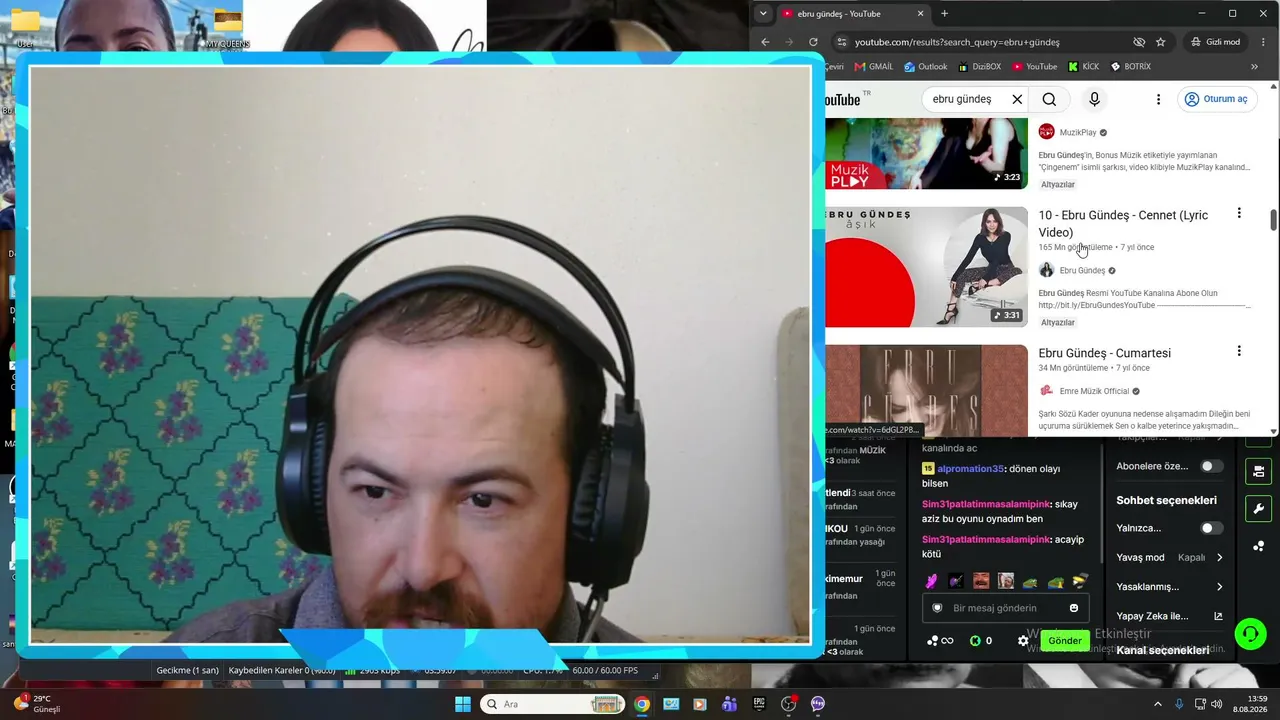The width and height of the screenshot is (1280, 720).
Task: Click the chat identity shield icon
Action: click(x=937, y=608)
